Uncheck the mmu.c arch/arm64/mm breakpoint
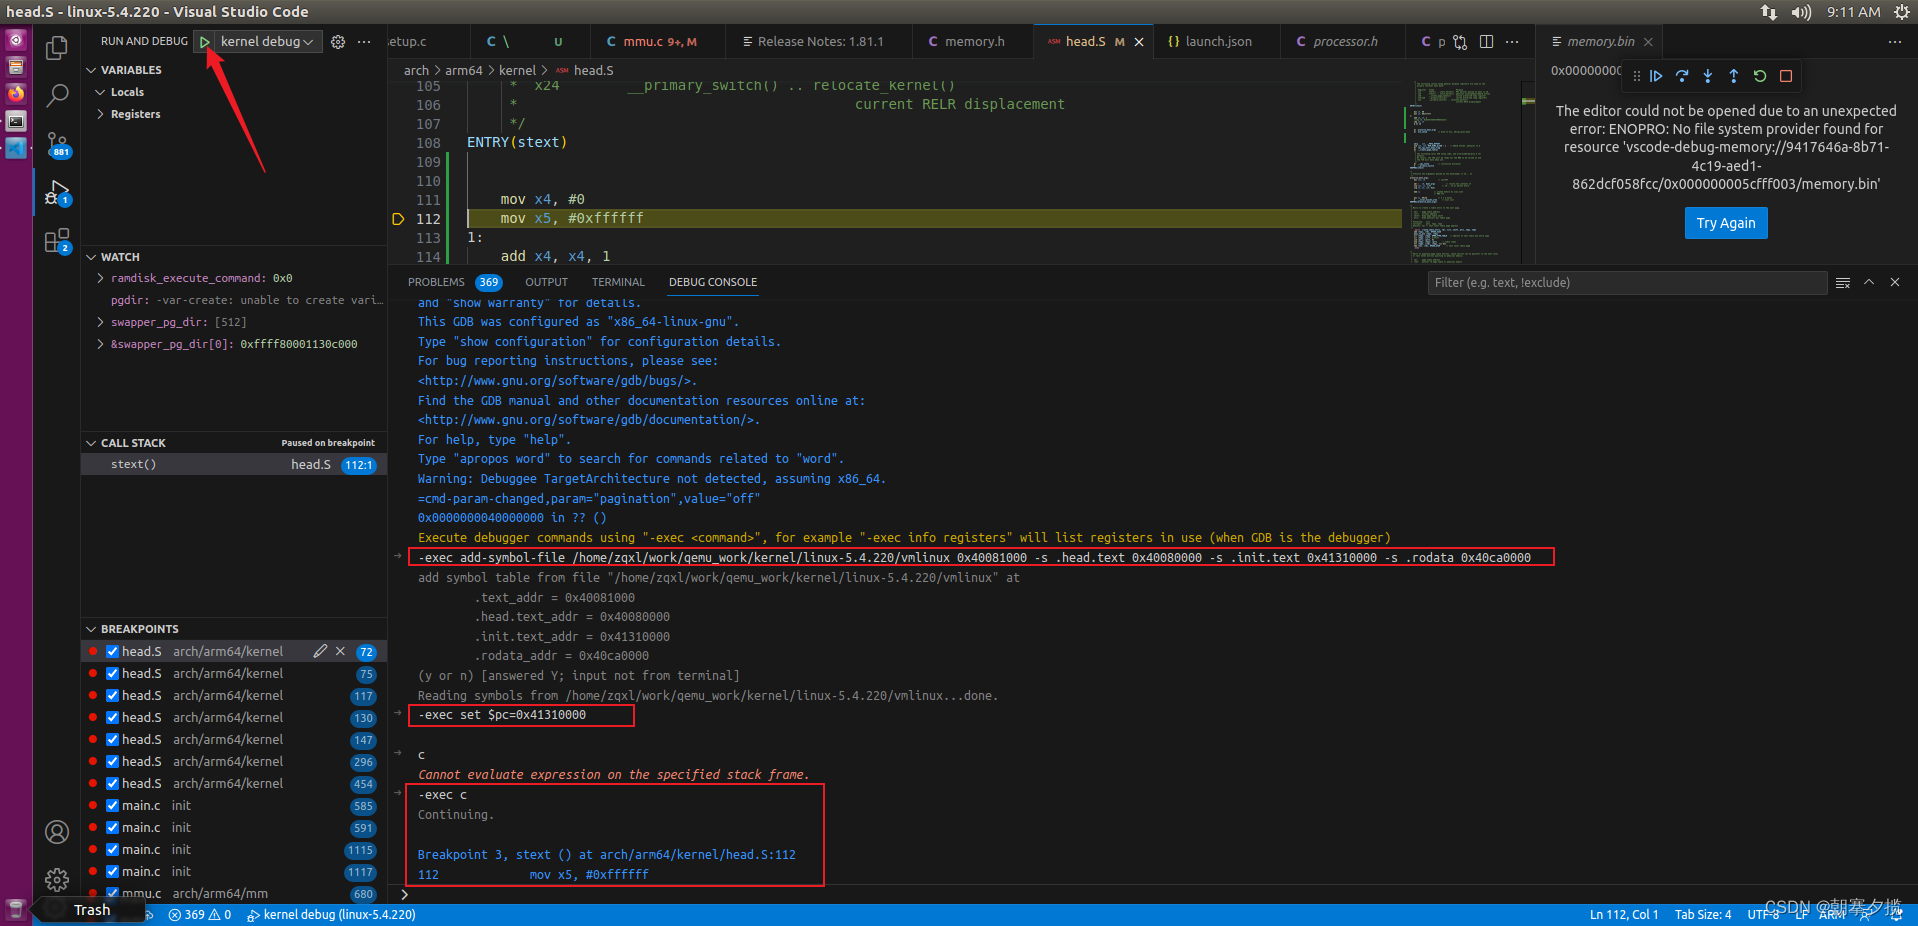This screenshot has width=1918, height=926. (112, 893)
